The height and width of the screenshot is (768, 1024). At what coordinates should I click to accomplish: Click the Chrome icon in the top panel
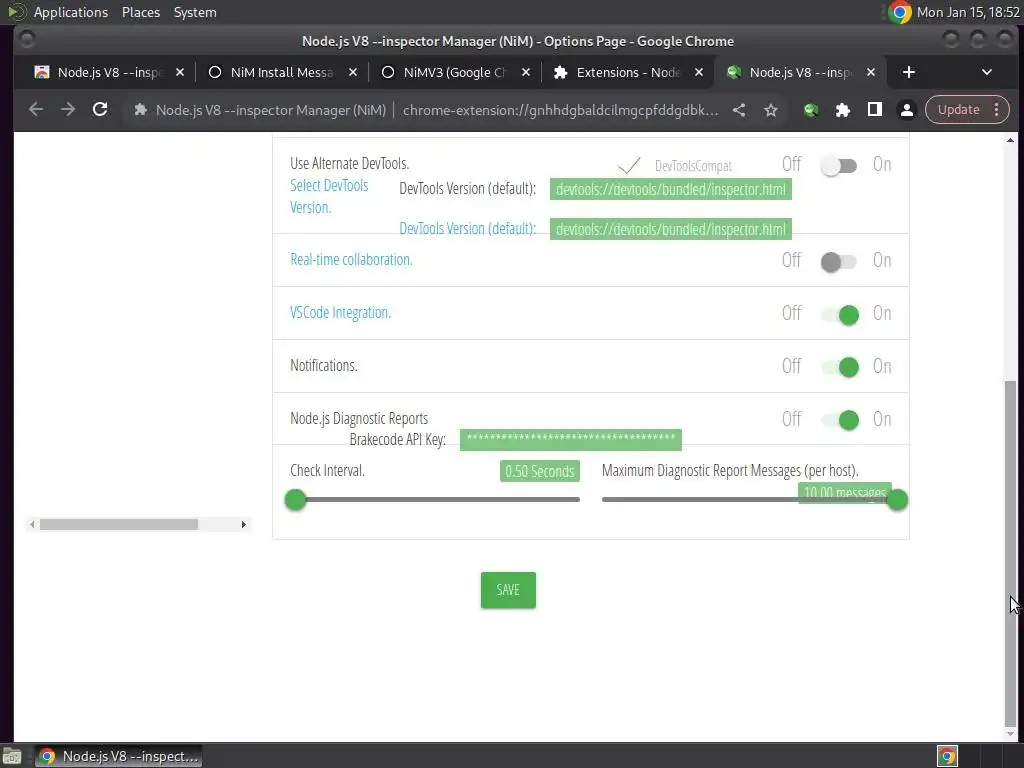coord(899,12)
